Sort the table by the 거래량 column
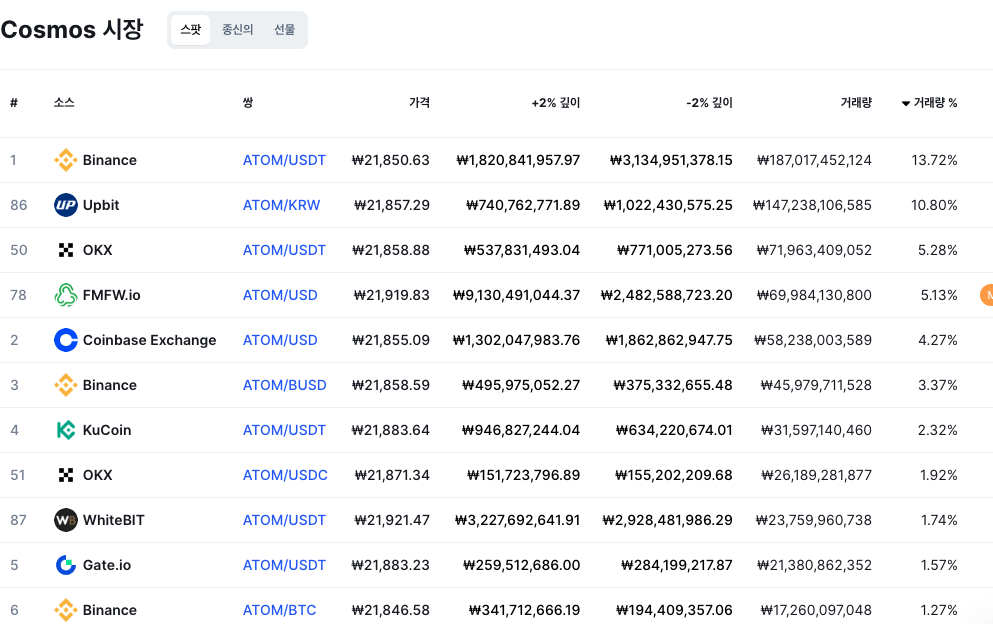The height and width of the screenshot is (624, 993). pos(856,103)
